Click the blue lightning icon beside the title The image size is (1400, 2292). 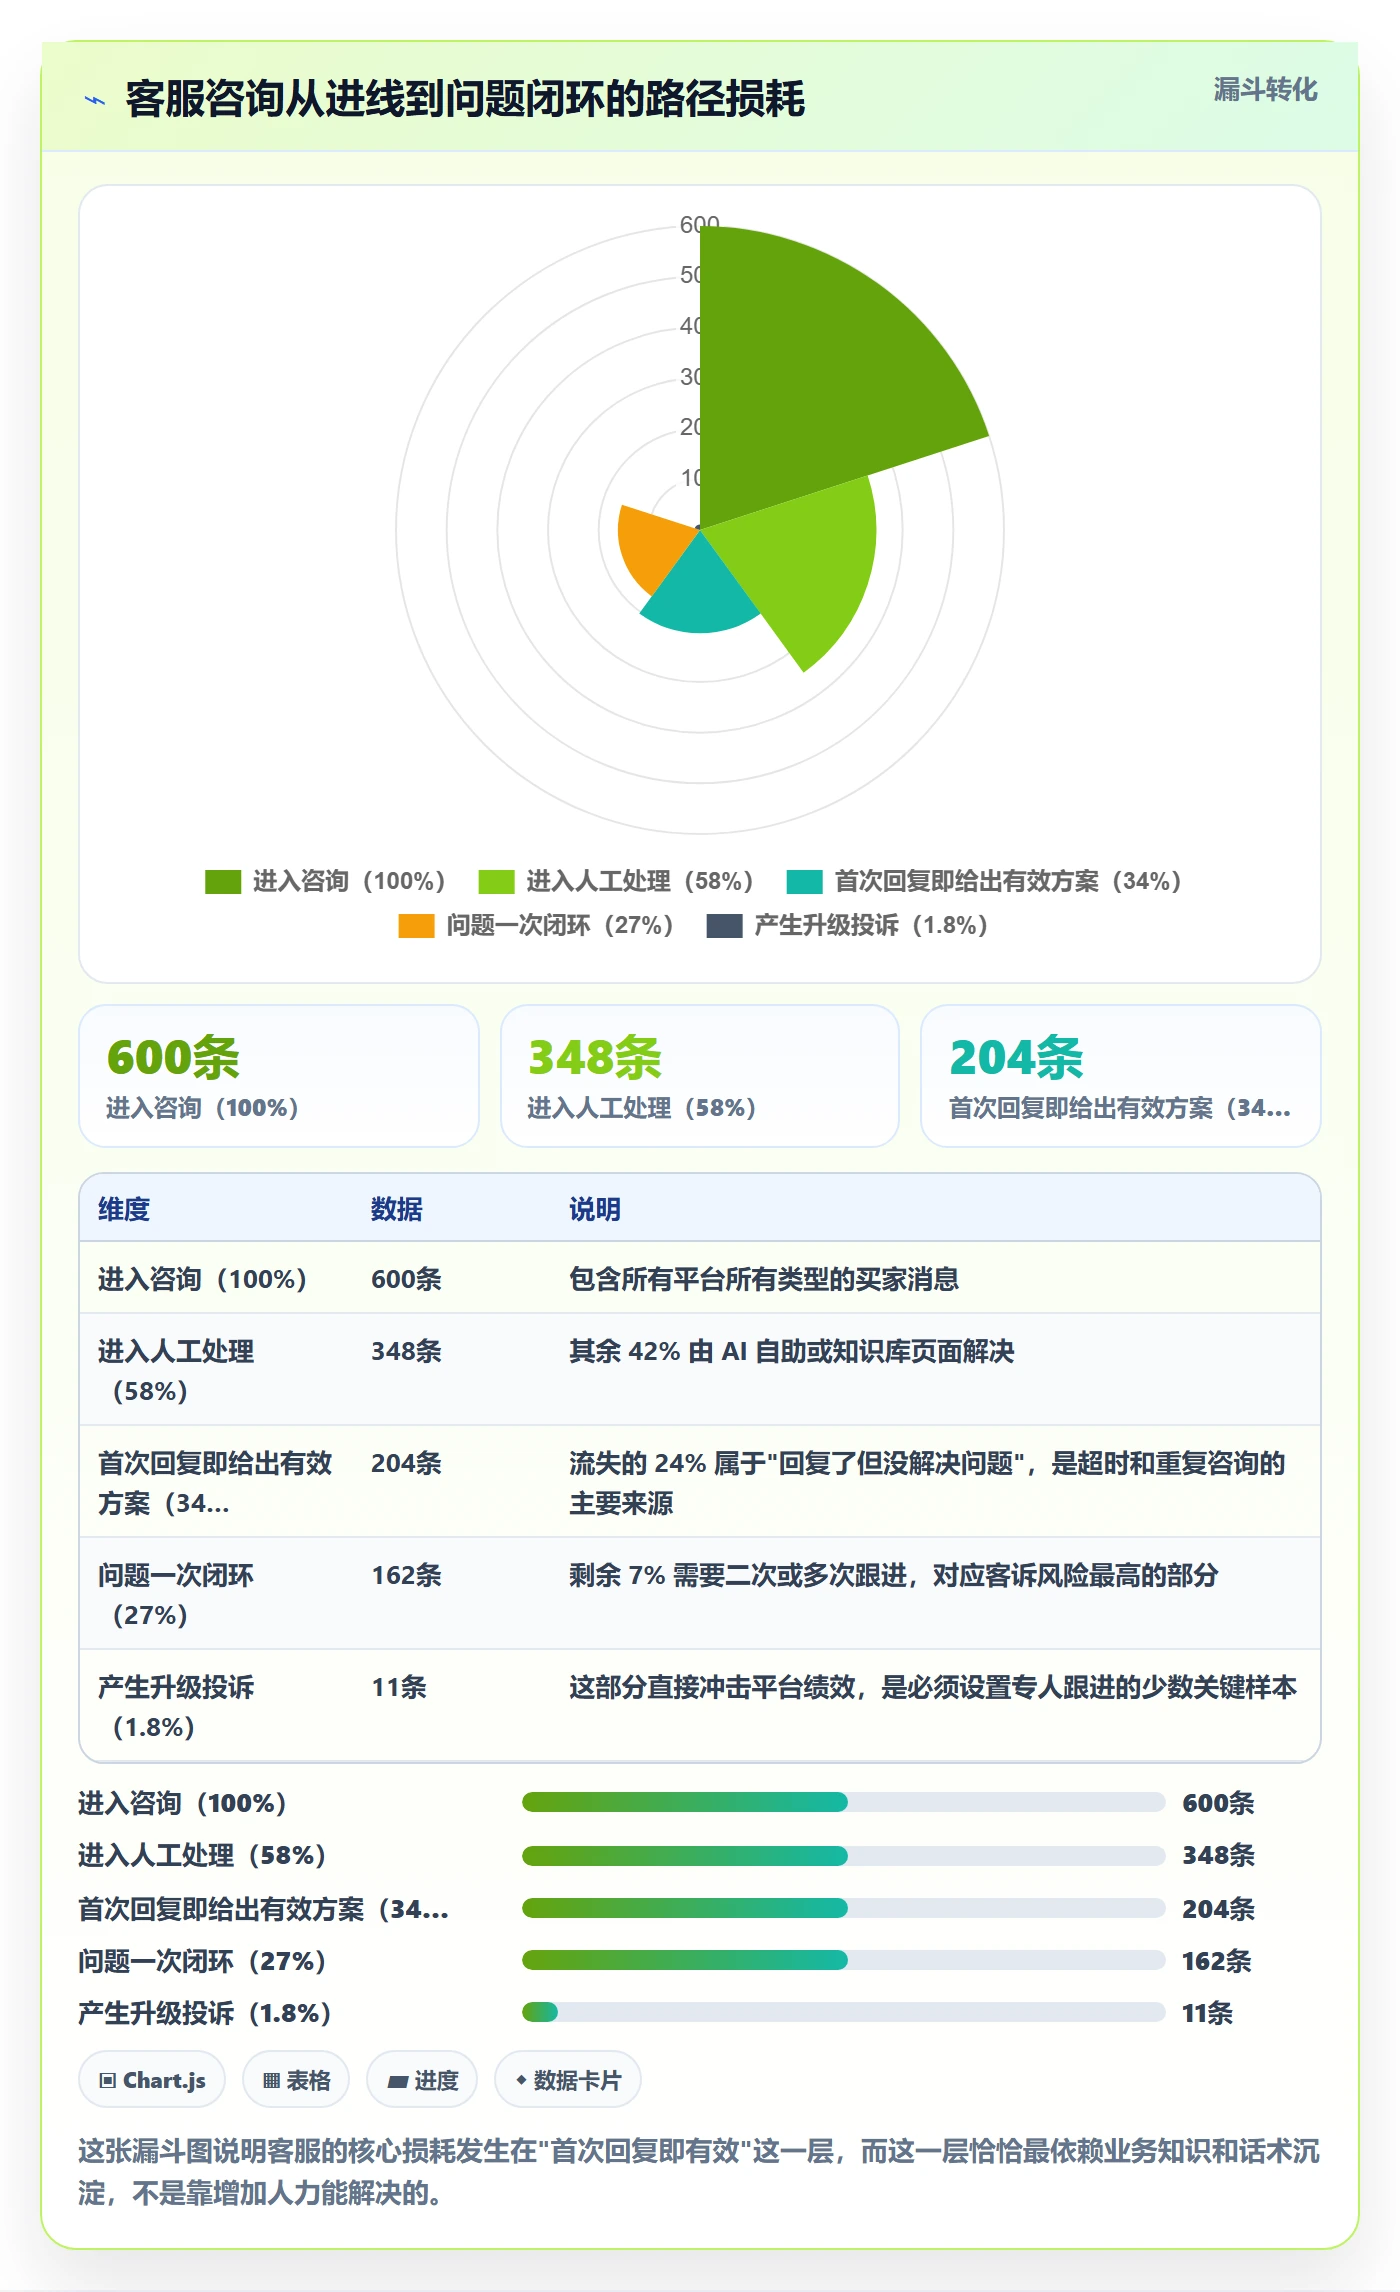tap(95, 100)
